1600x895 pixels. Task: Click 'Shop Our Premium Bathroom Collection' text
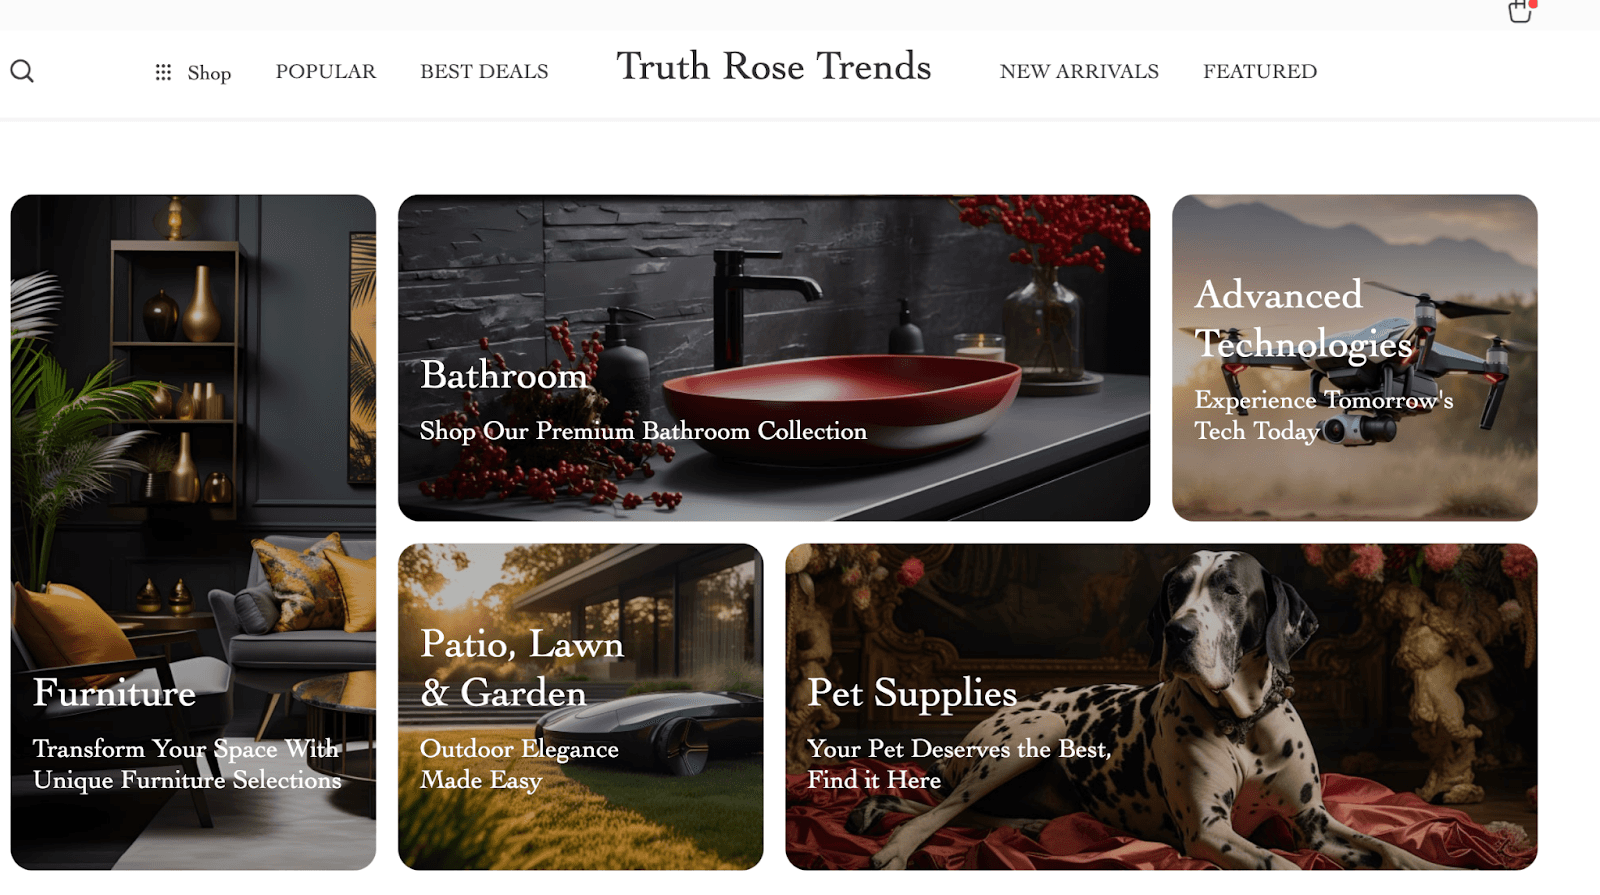pyautogui.click(x=643, y=431)
